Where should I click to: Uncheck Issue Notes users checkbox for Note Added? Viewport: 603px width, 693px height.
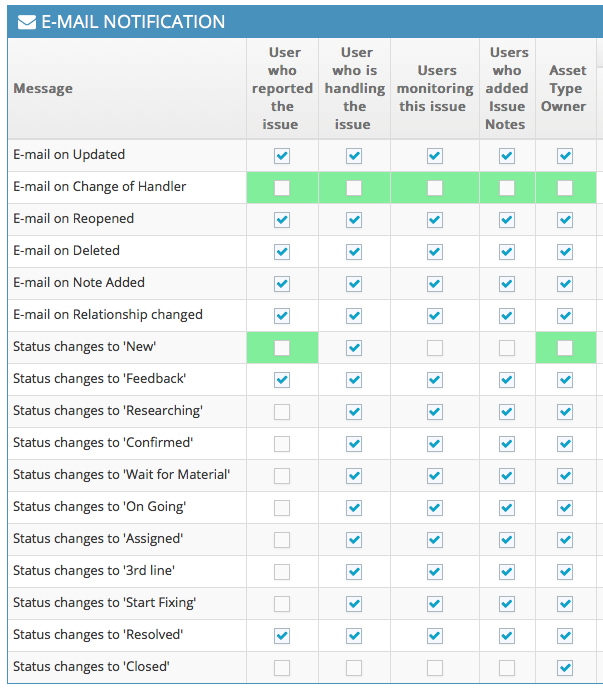click(507, 284)
